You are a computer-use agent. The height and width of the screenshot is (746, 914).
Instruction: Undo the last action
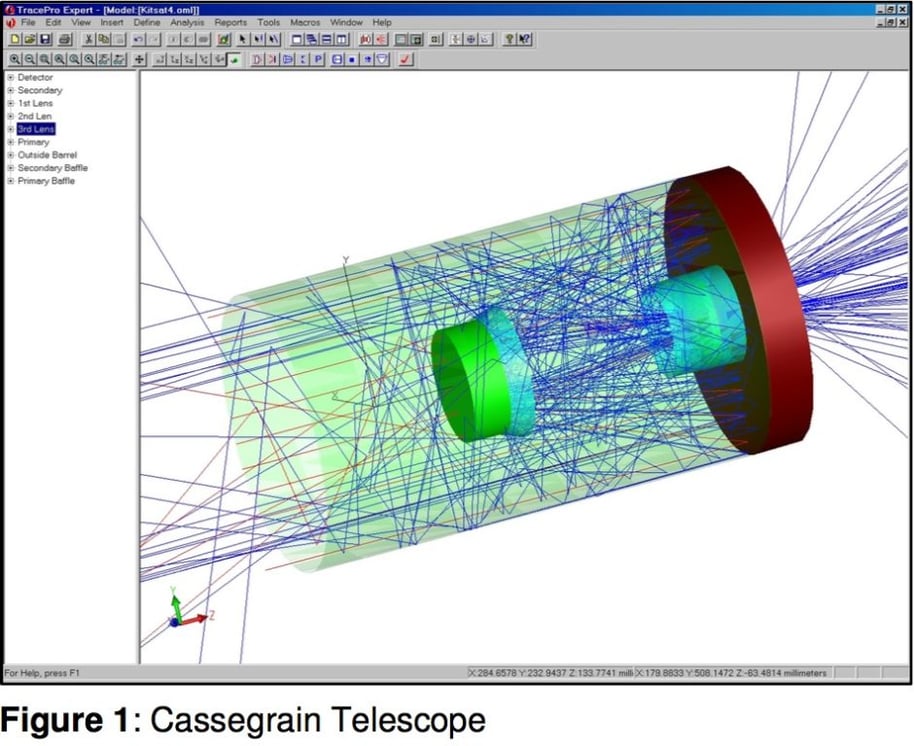[x=139, y=40]
